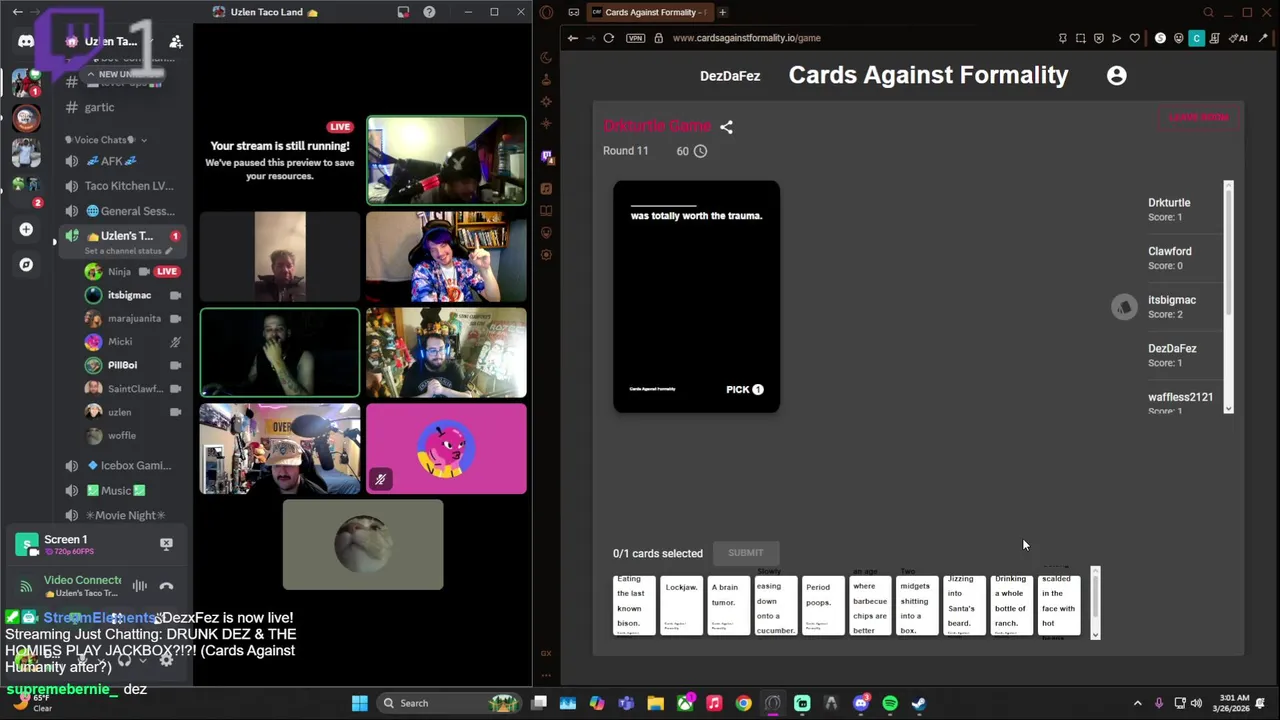
Task: Click scrollbar of the card hand
Action: tap(1095, 603)
